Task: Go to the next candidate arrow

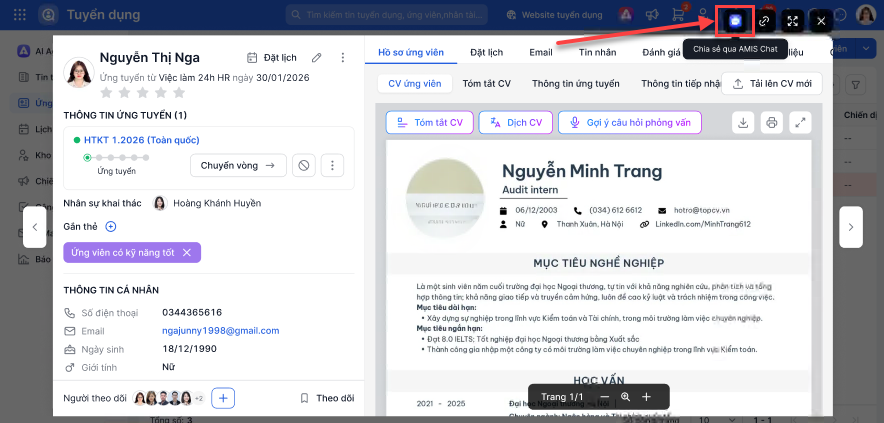Action: (x=851, y=227)
